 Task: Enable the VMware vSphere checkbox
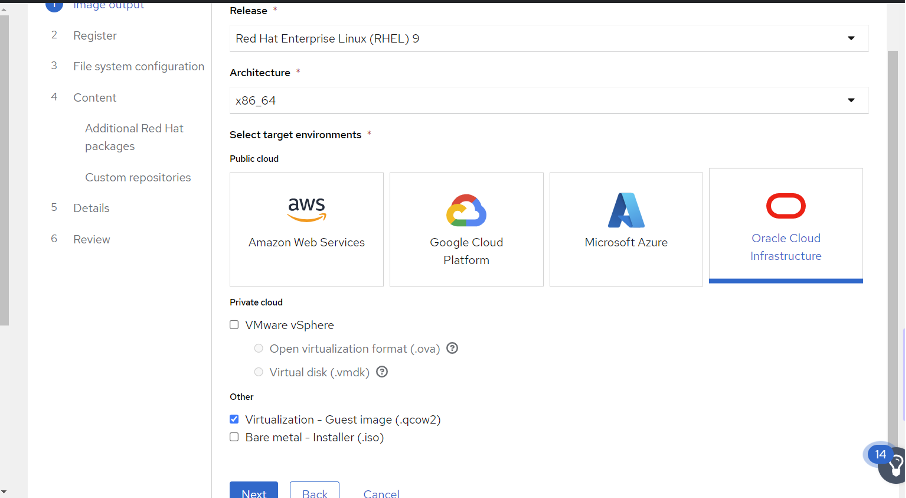234,325
